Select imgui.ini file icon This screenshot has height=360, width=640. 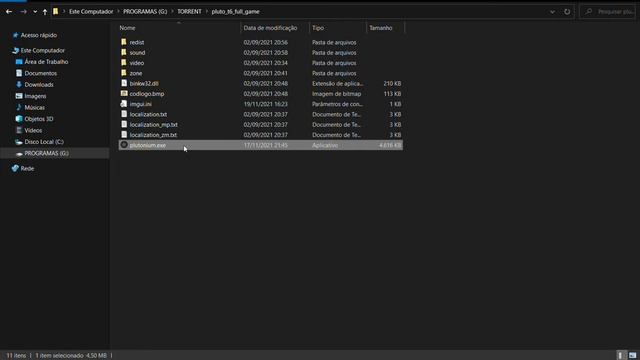pyautogui.click(x=124, y=104)
